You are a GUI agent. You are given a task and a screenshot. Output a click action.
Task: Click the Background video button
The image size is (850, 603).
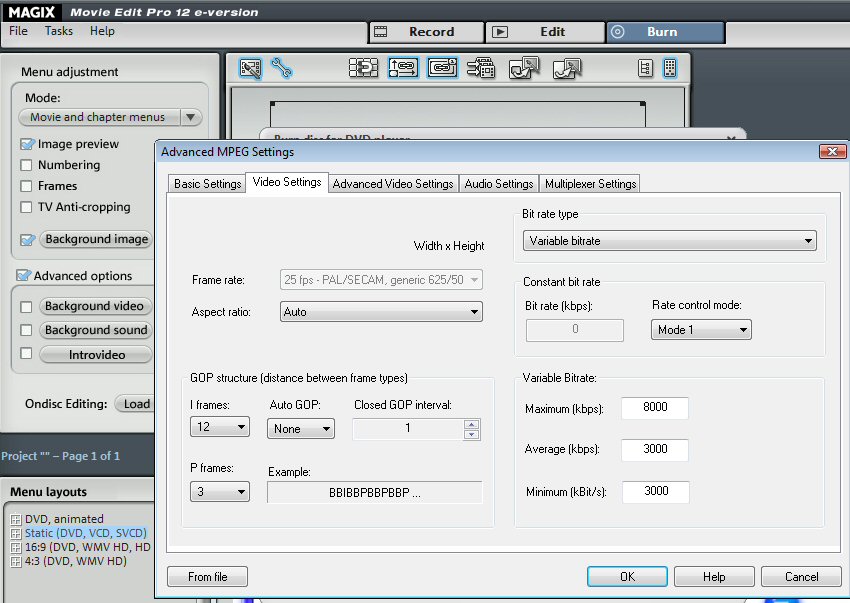[95, 306]
